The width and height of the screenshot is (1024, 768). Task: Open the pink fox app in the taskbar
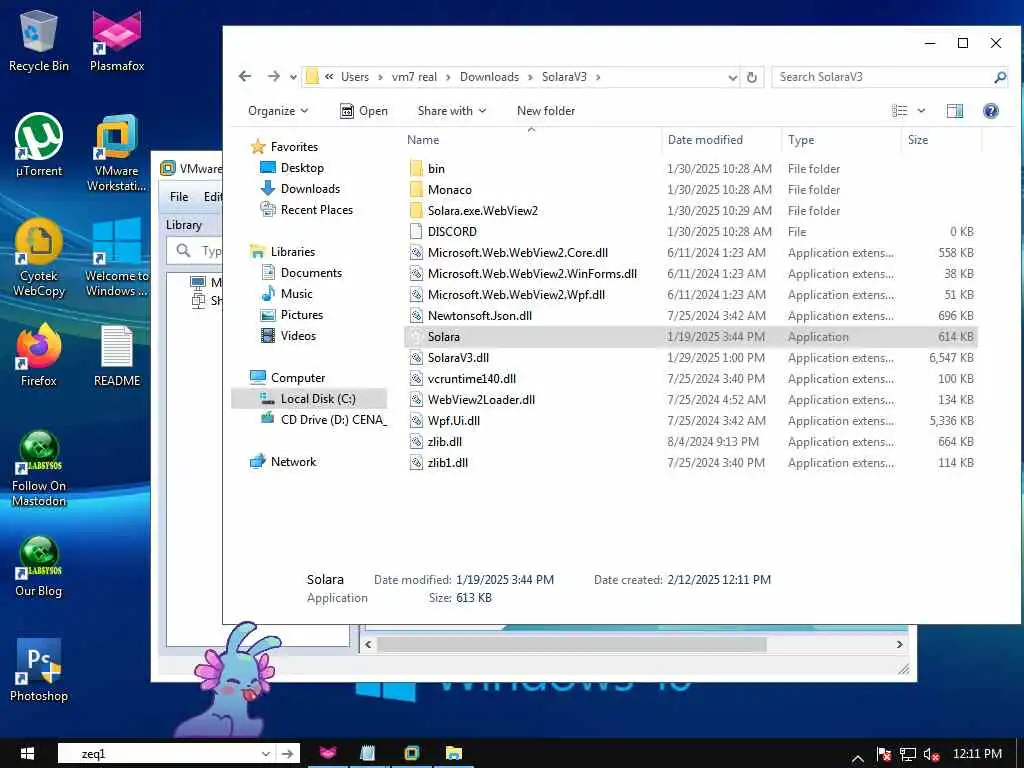pos(328,754)
